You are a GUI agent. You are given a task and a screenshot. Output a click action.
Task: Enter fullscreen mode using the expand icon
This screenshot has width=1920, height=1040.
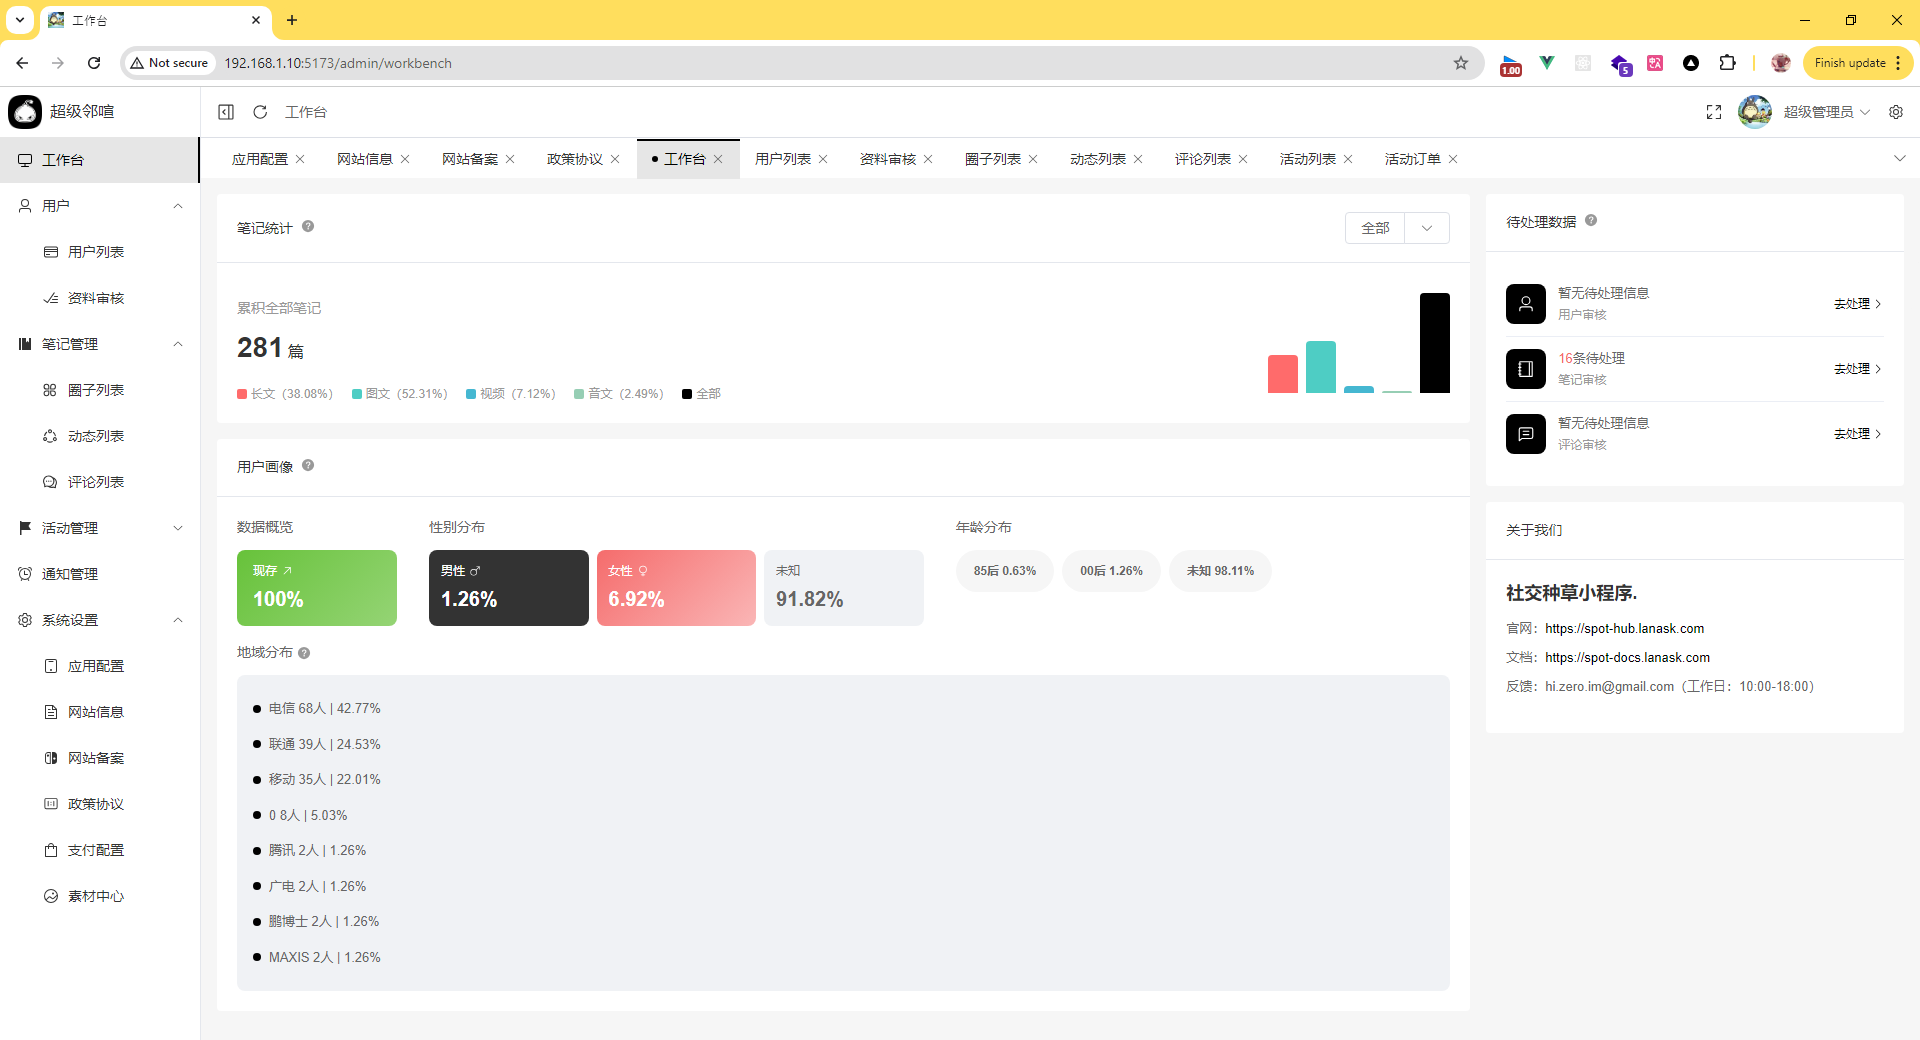1714,112
